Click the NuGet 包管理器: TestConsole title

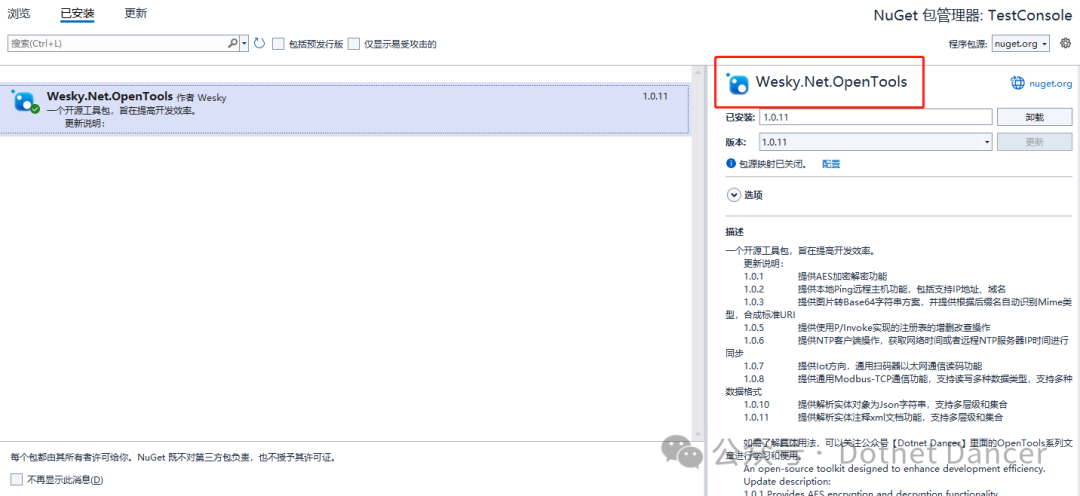[x=973, y=16]
